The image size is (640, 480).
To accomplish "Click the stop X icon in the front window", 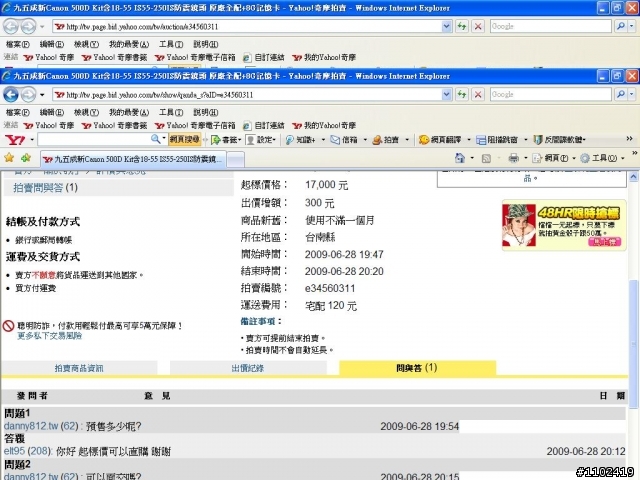I will 478,95.
